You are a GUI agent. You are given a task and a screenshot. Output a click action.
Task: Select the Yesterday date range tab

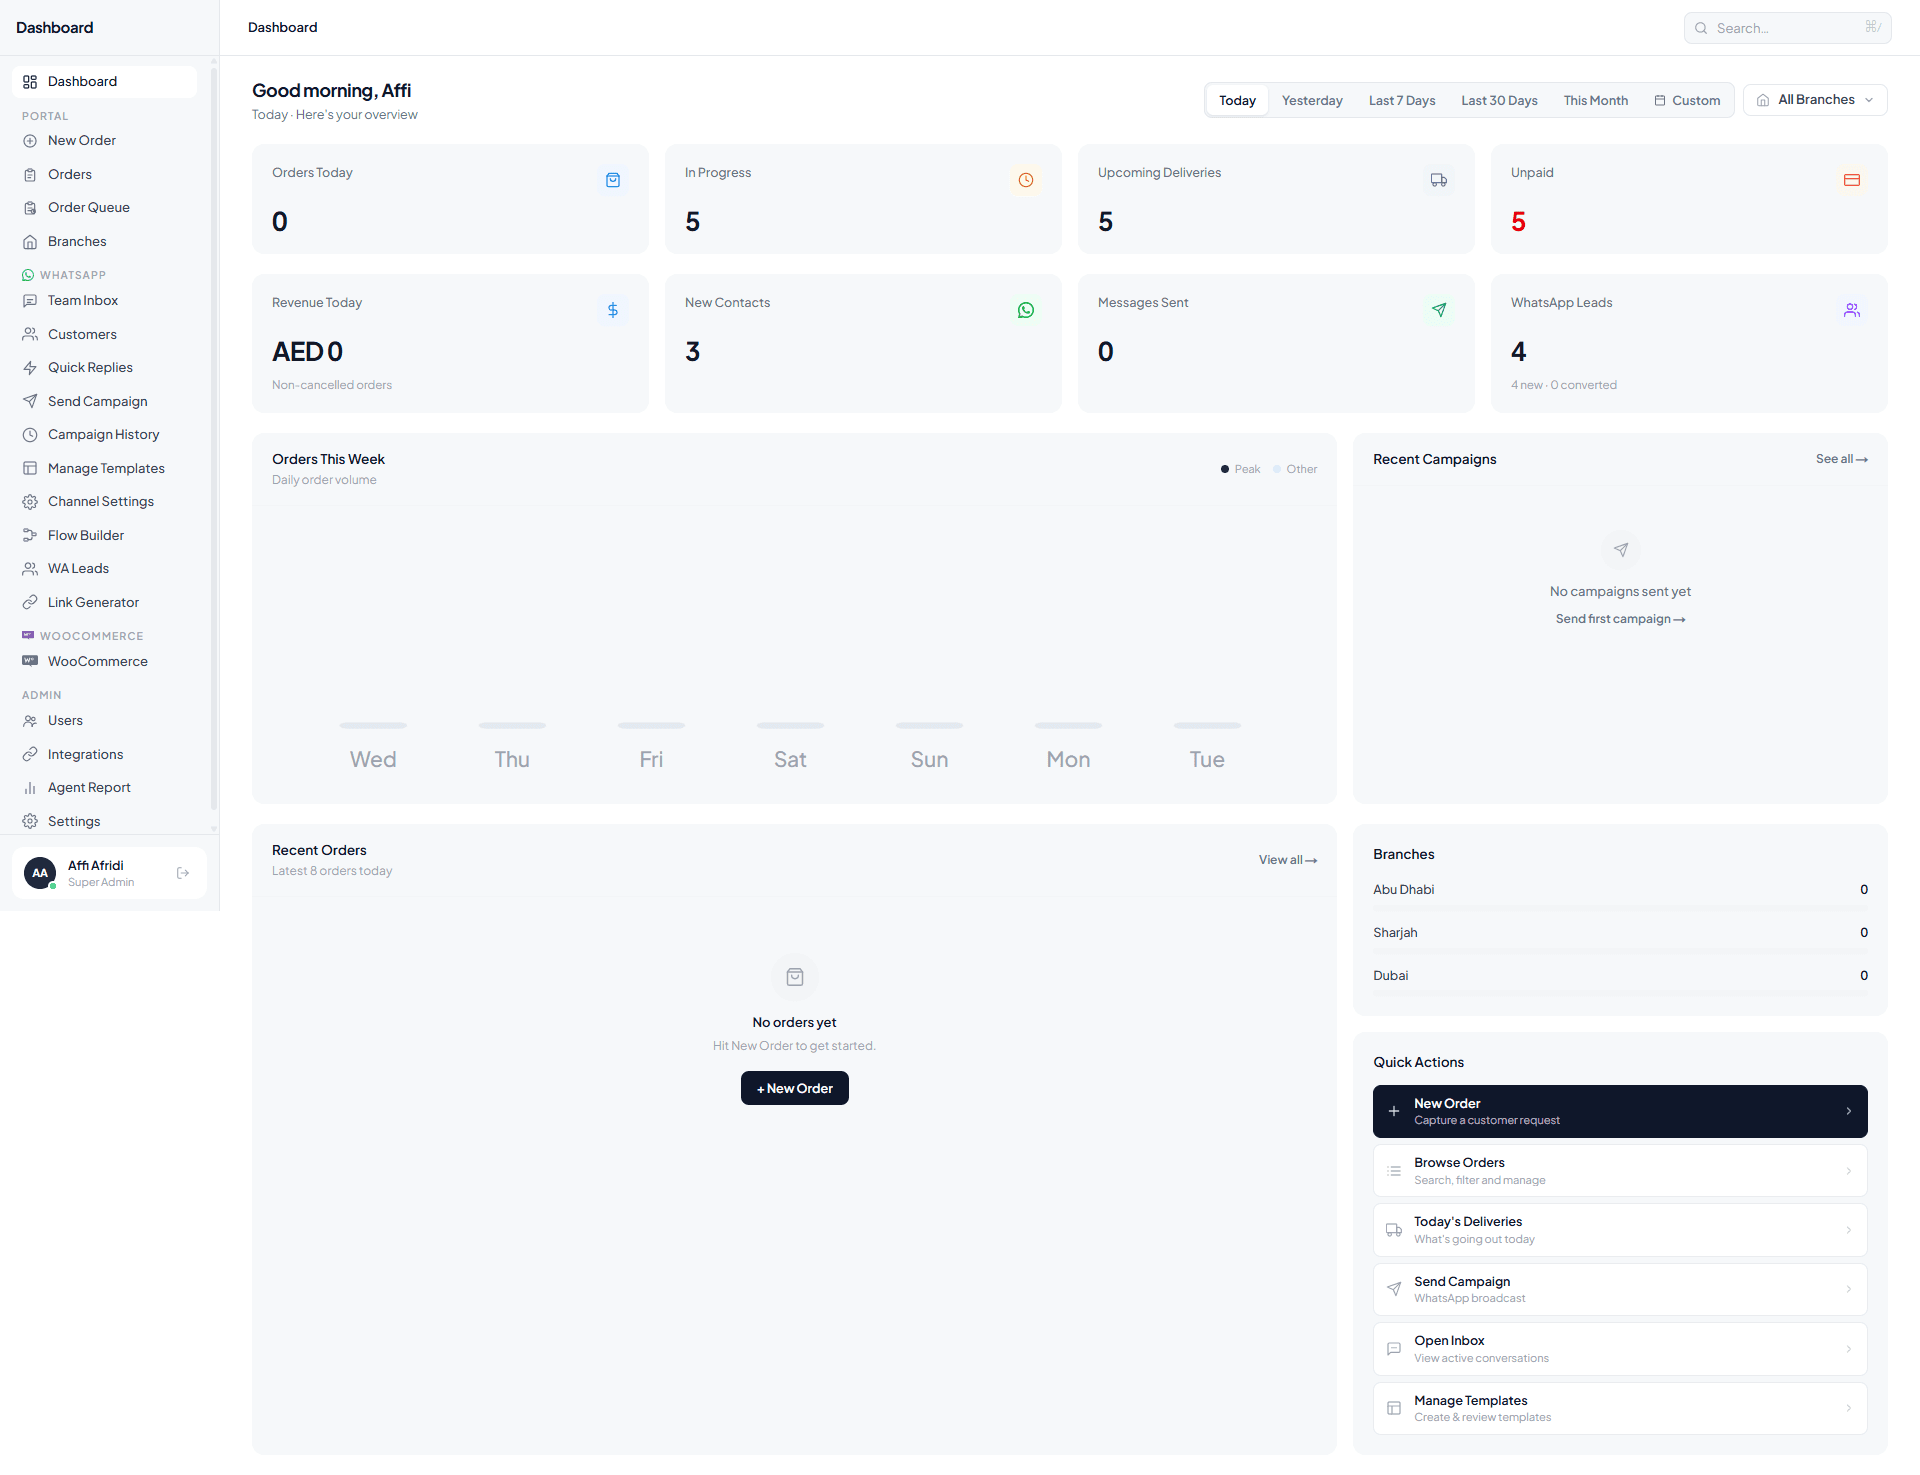1312,100
